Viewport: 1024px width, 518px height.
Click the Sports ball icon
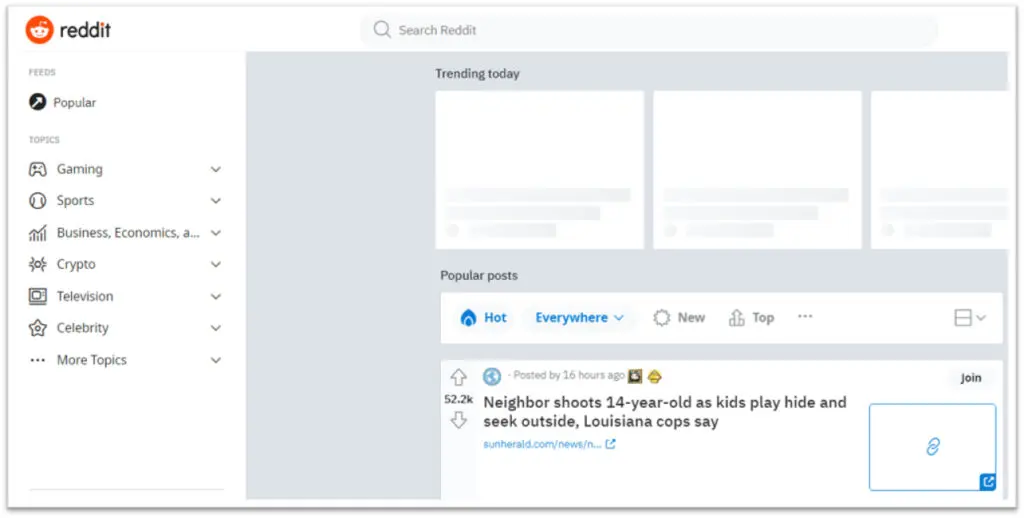point(38,201)
